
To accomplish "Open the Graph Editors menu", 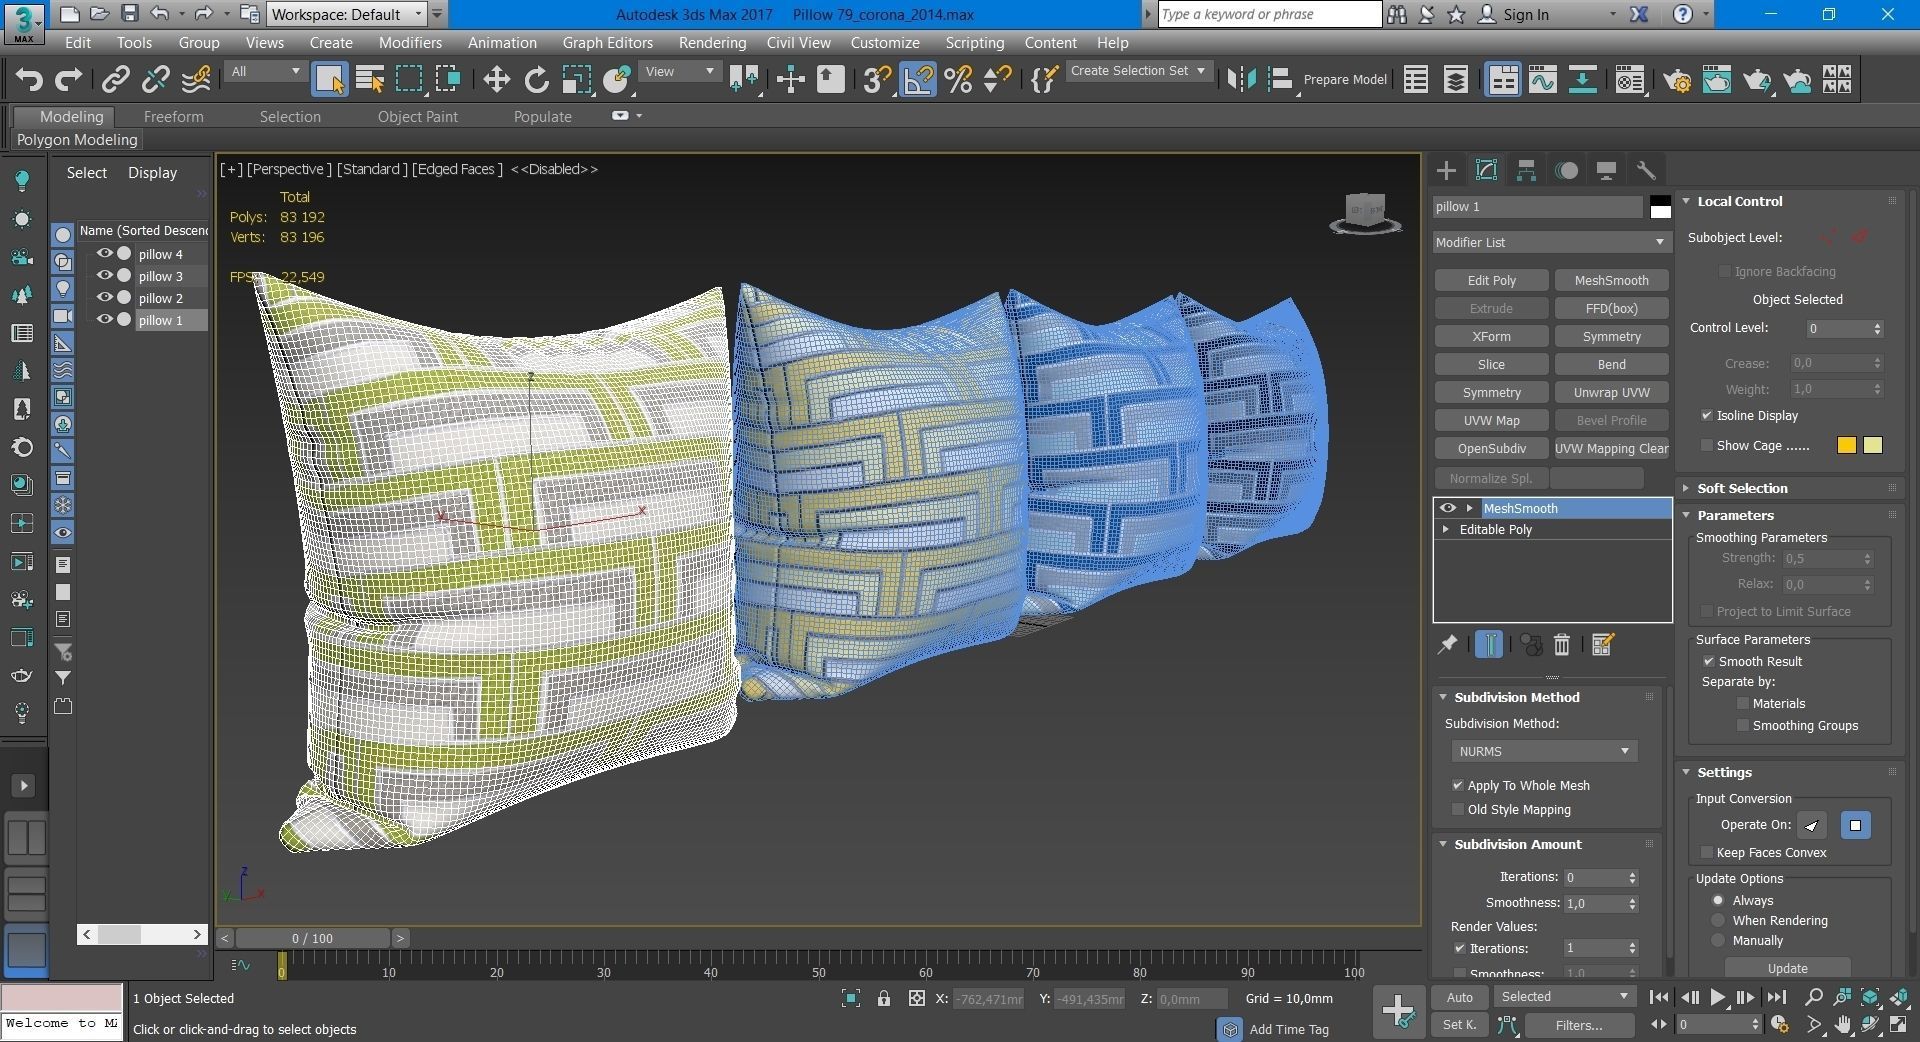I will click(x=607, y=42).
